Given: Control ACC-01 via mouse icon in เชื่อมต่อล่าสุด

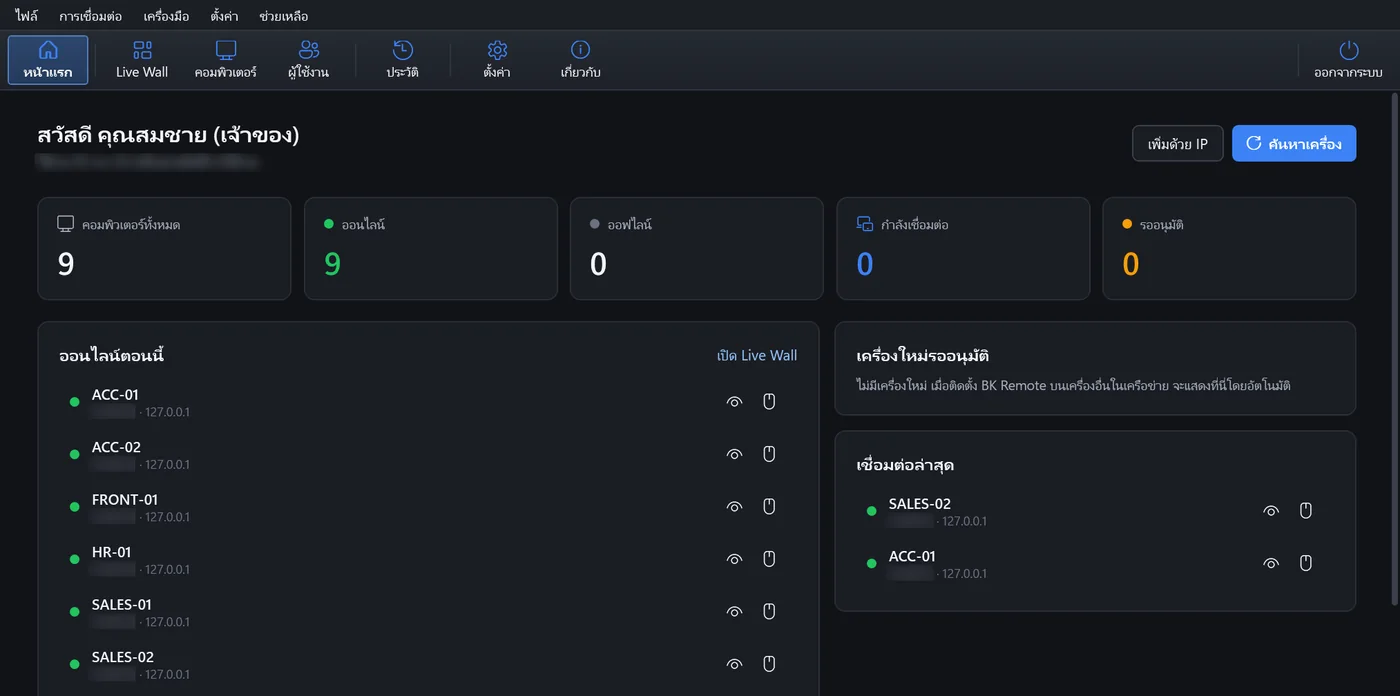Looking at the screenshot, I should (x=1305, y=563).
